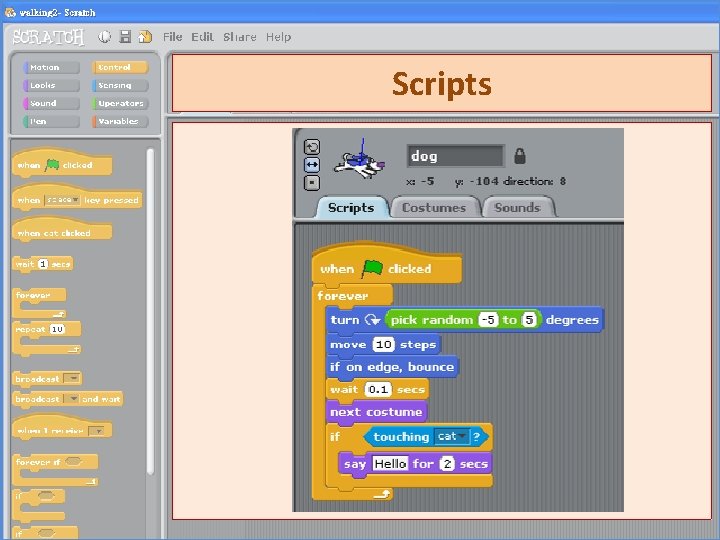
Task: Click the sprite name field 'dog'
Action: 456,156
